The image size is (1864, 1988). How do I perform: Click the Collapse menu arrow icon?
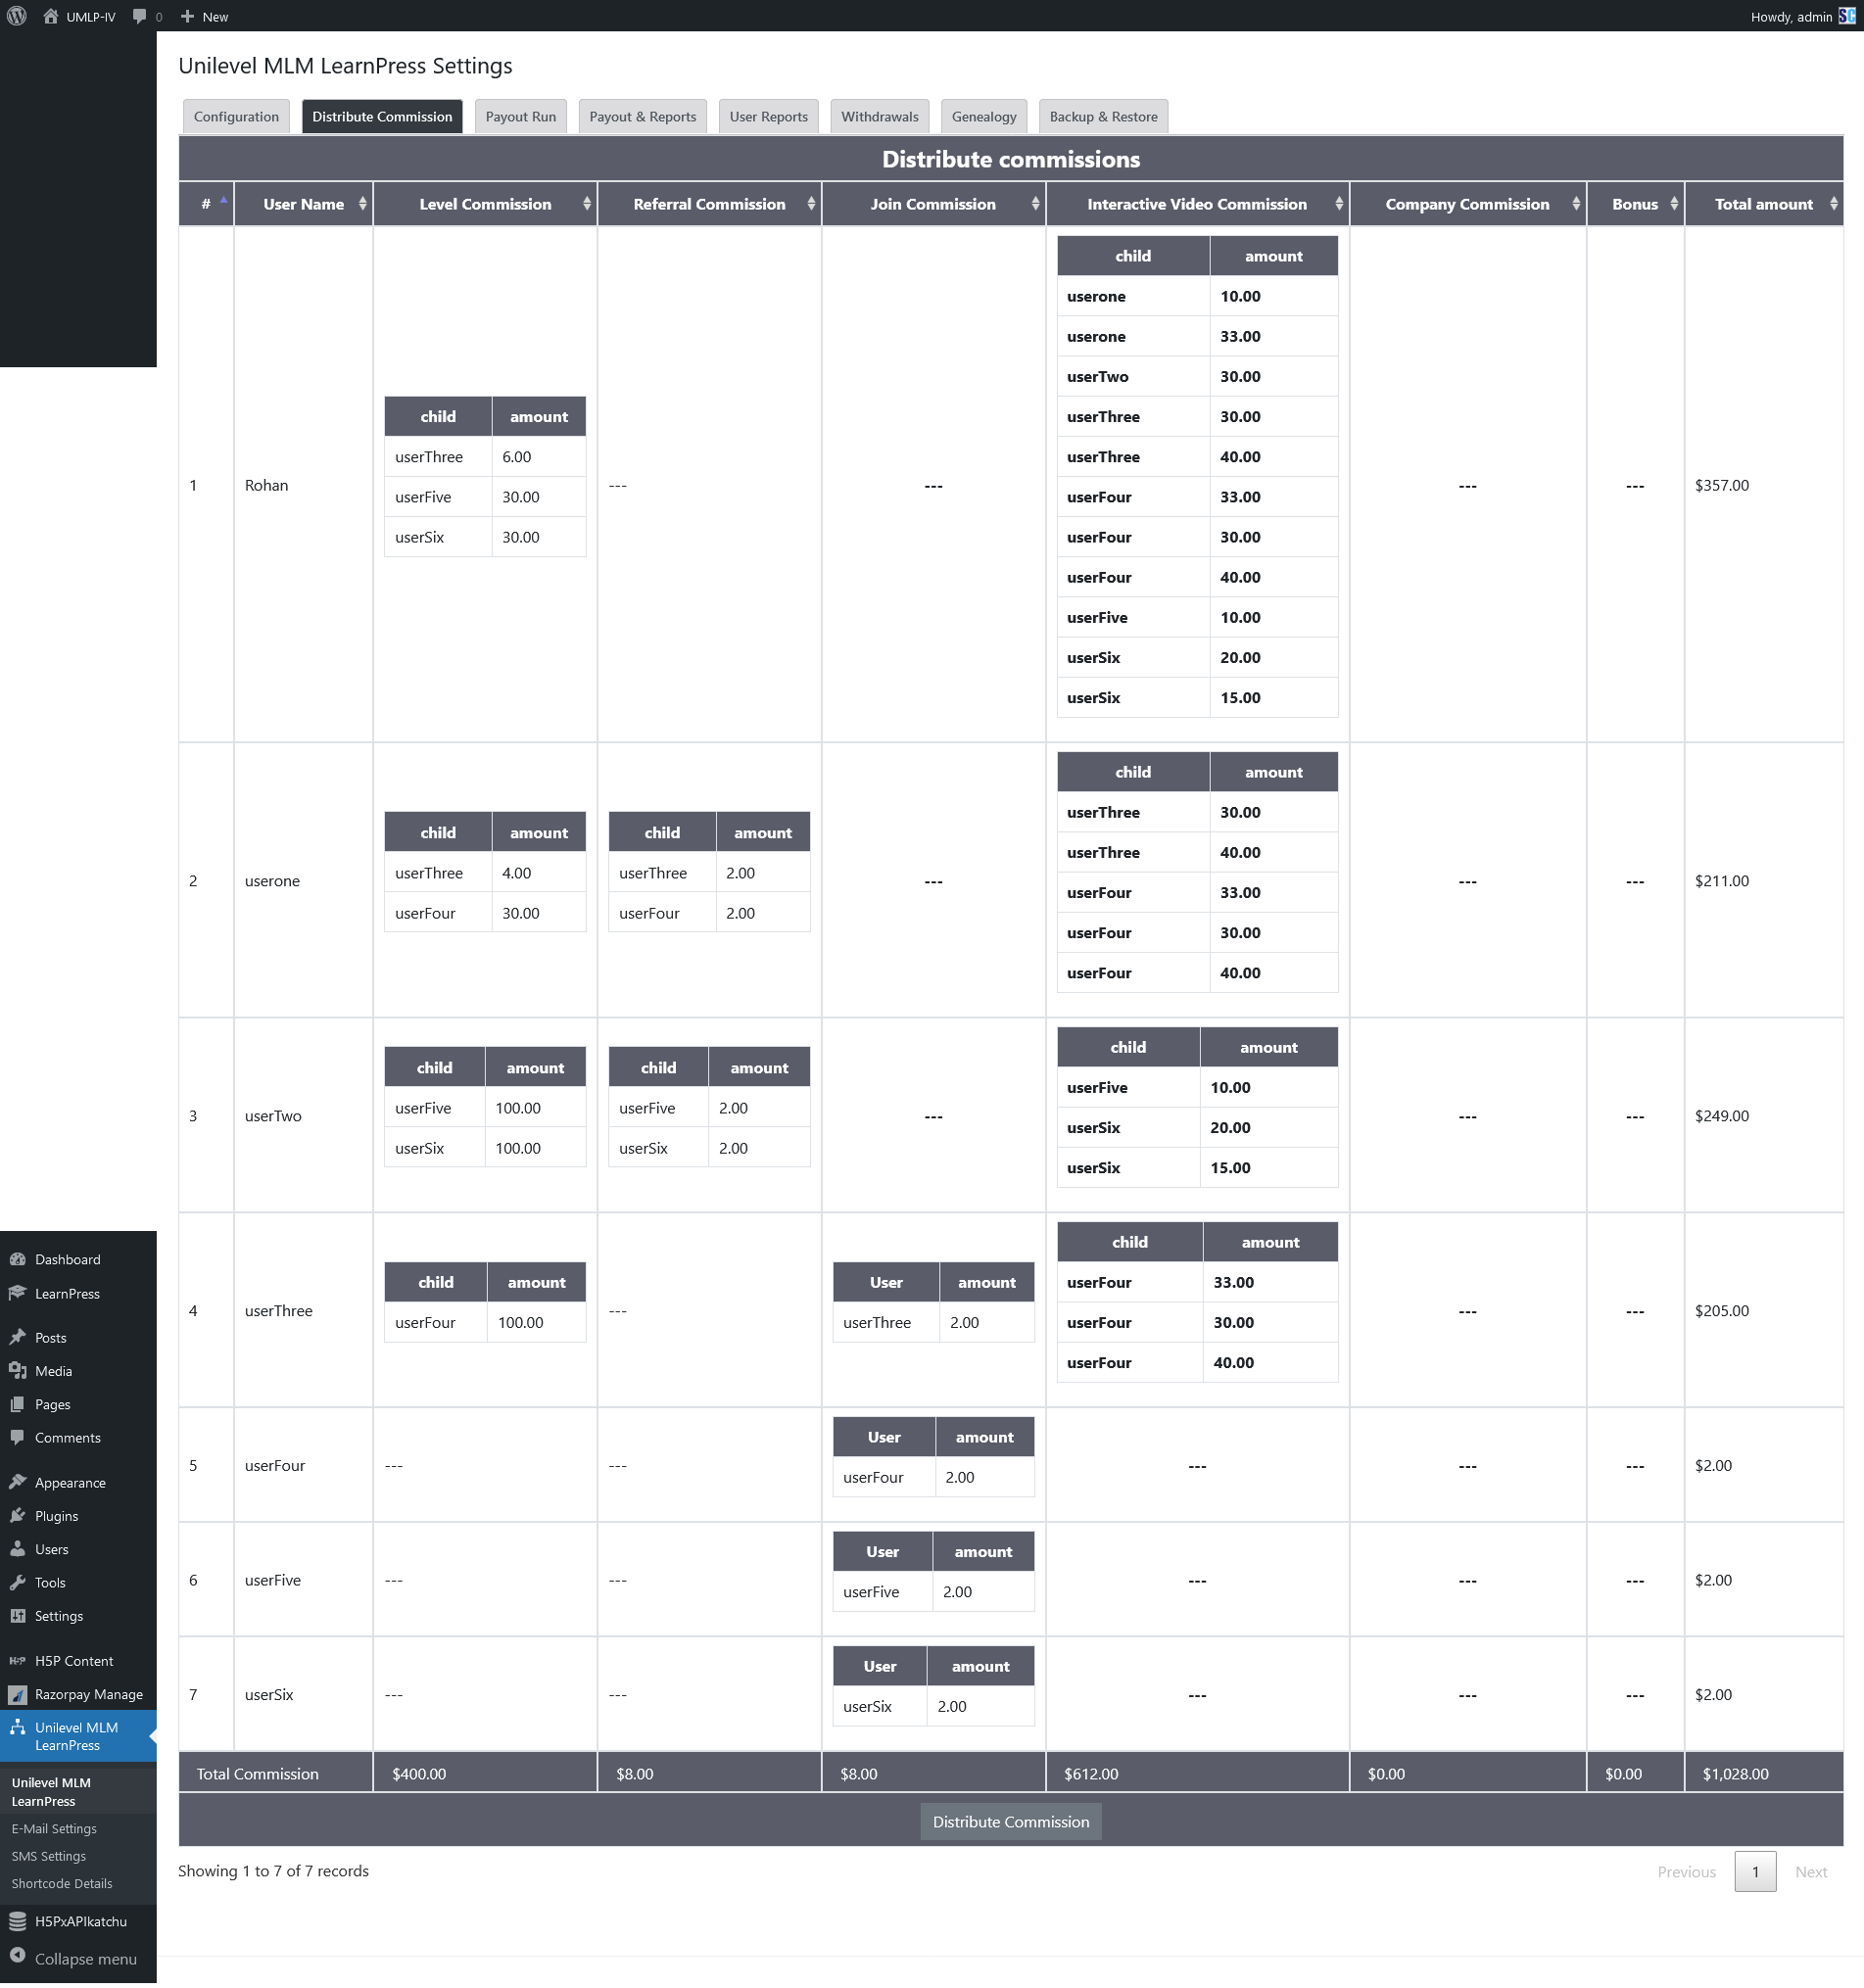18,1958
